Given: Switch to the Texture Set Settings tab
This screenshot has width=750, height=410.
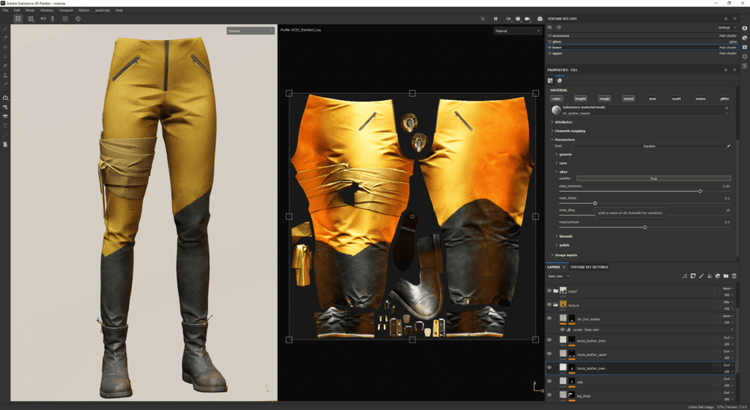Looking at the screenshot, I should coord(591,267).
